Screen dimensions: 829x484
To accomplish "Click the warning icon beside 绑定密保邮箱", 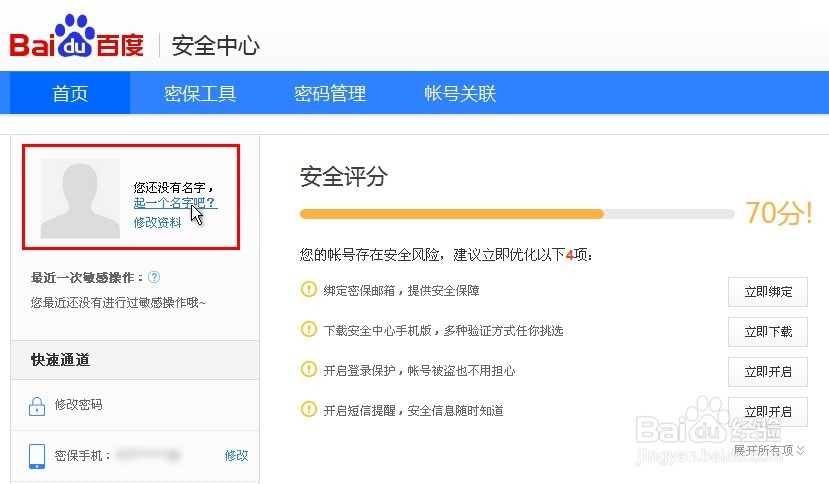I will (x=308, y=290).
